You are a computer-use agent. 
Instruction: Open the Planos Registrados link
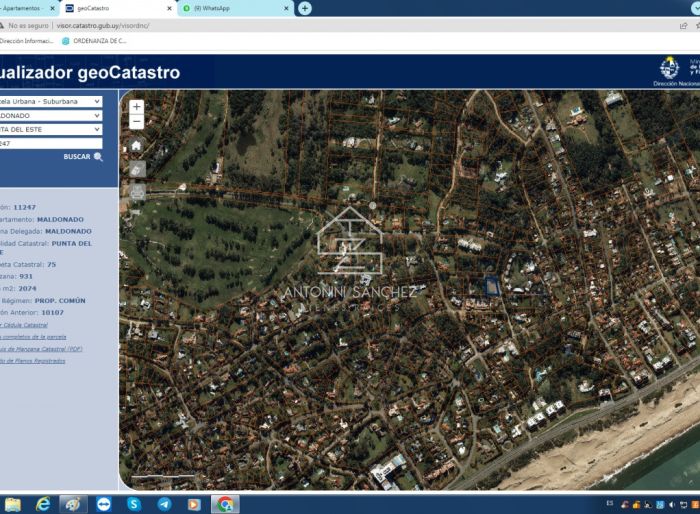[33, 361]
